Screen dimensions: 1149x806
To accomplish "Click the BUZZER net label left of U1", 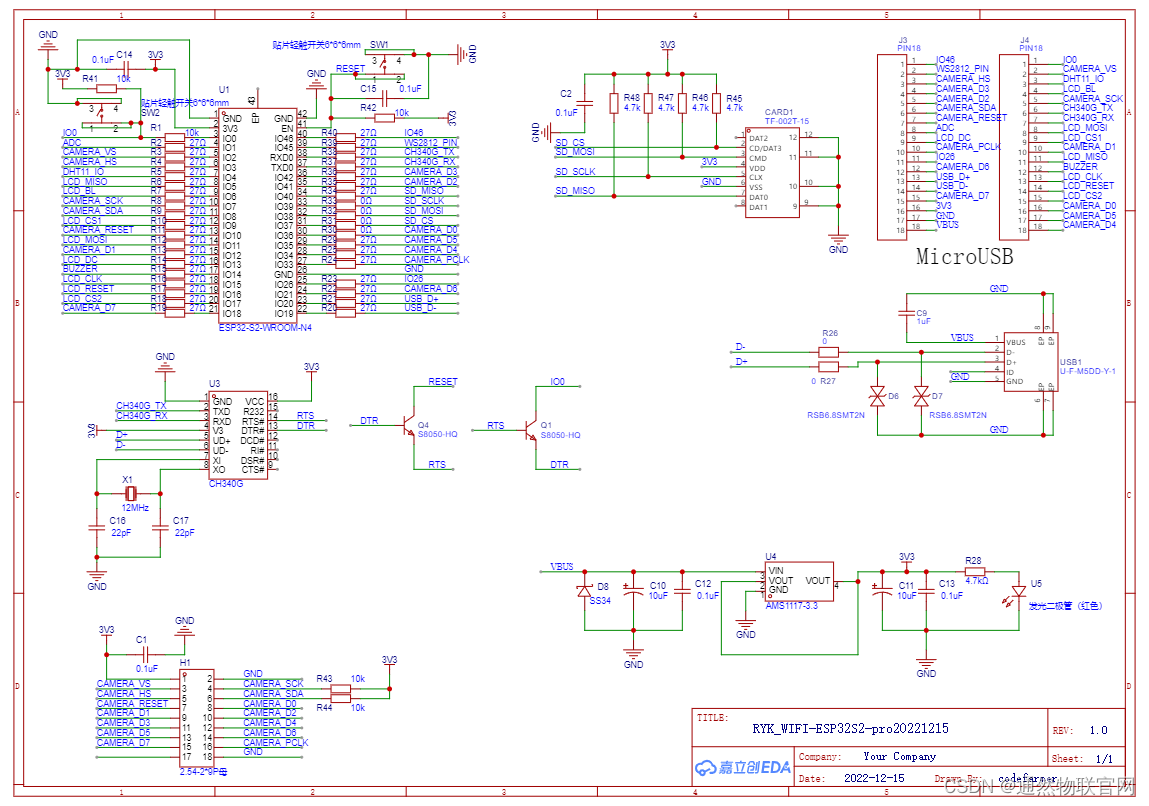I will [x=80, y=269].
